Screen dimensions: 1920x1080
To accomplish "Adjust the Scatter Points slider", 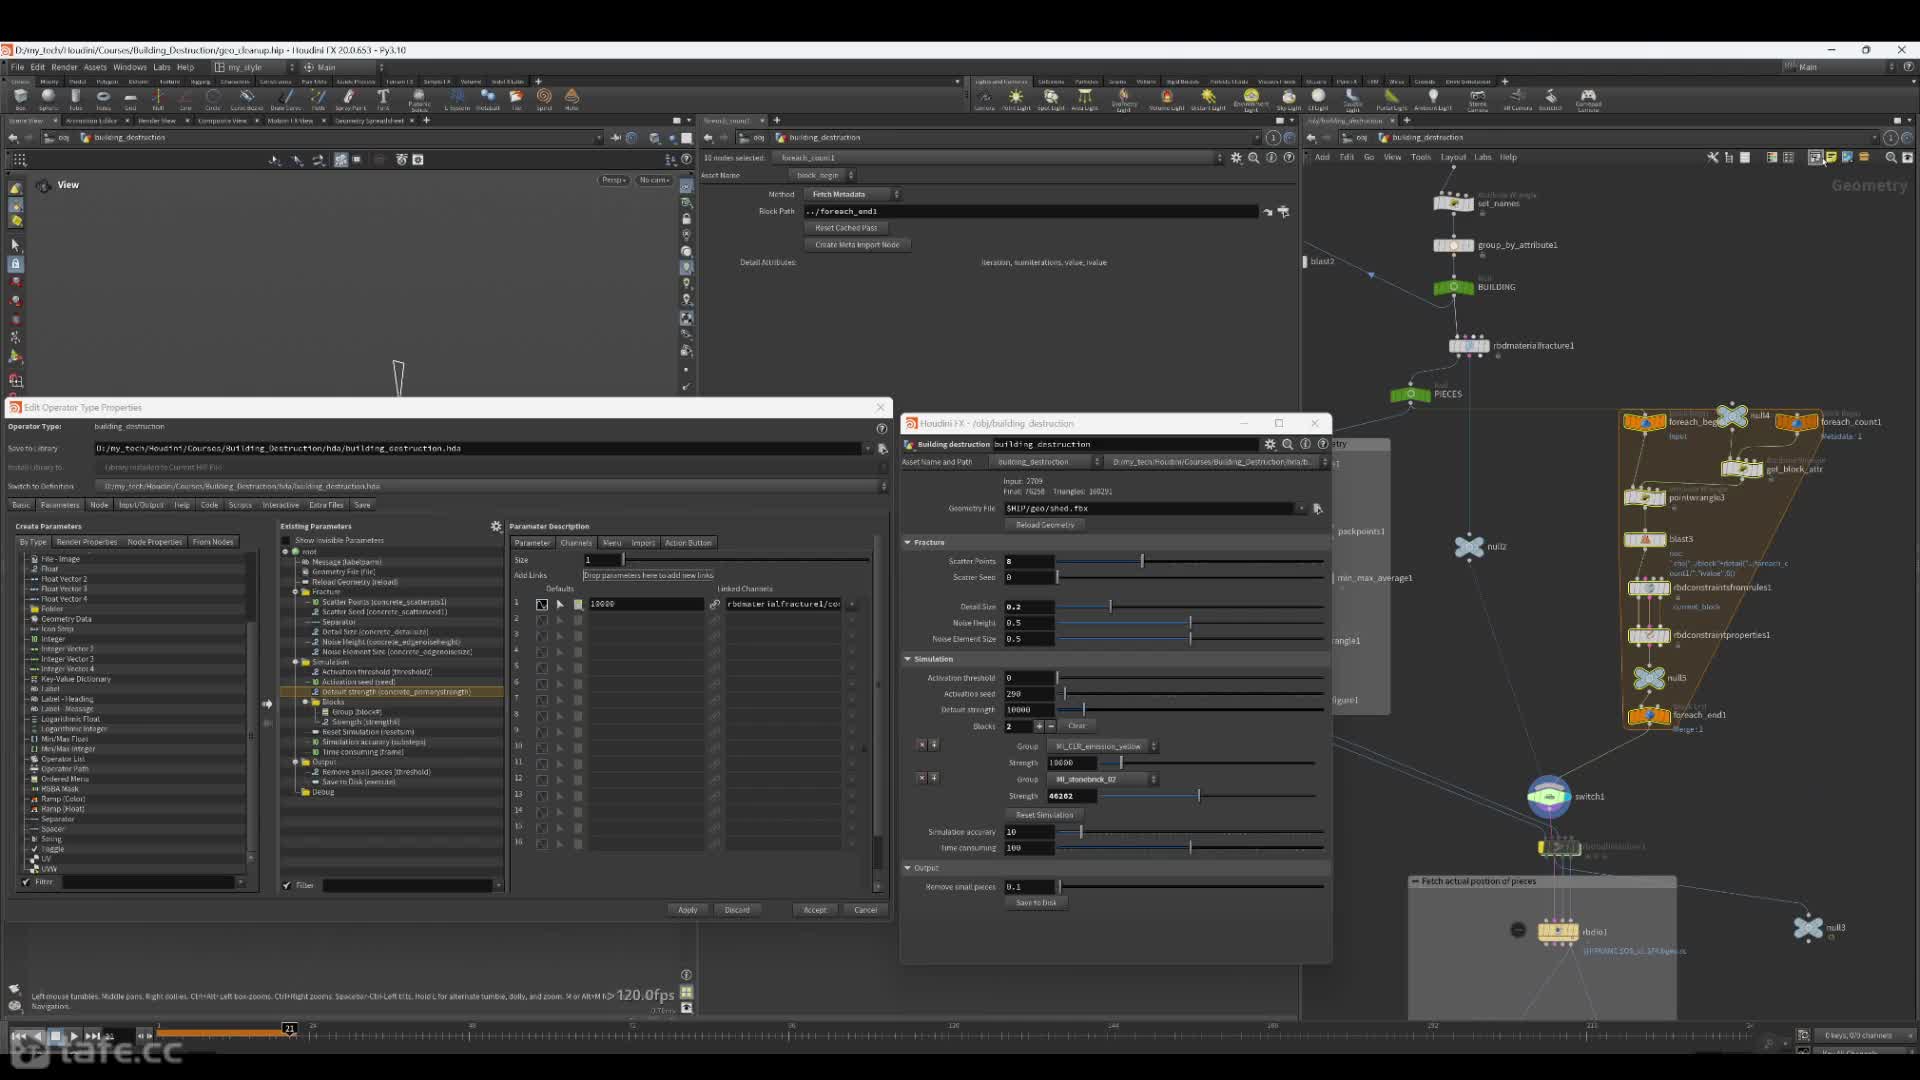I will point(1191,561).
